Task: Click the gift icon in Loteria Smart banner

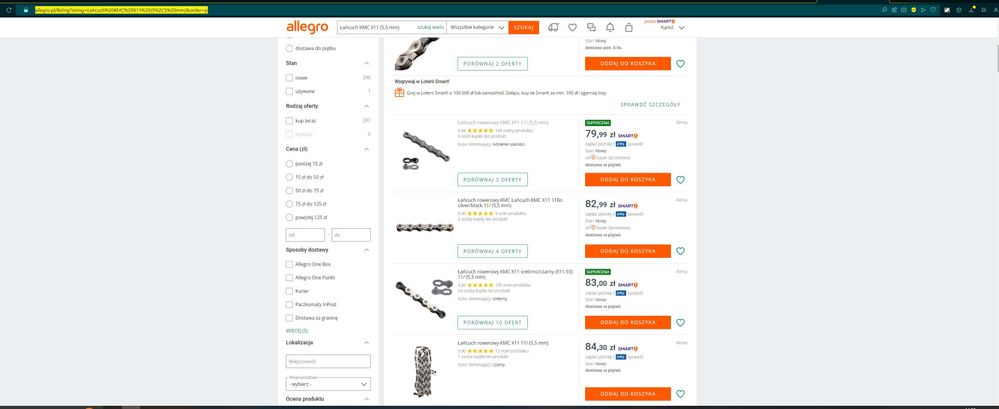Action: 399,92
